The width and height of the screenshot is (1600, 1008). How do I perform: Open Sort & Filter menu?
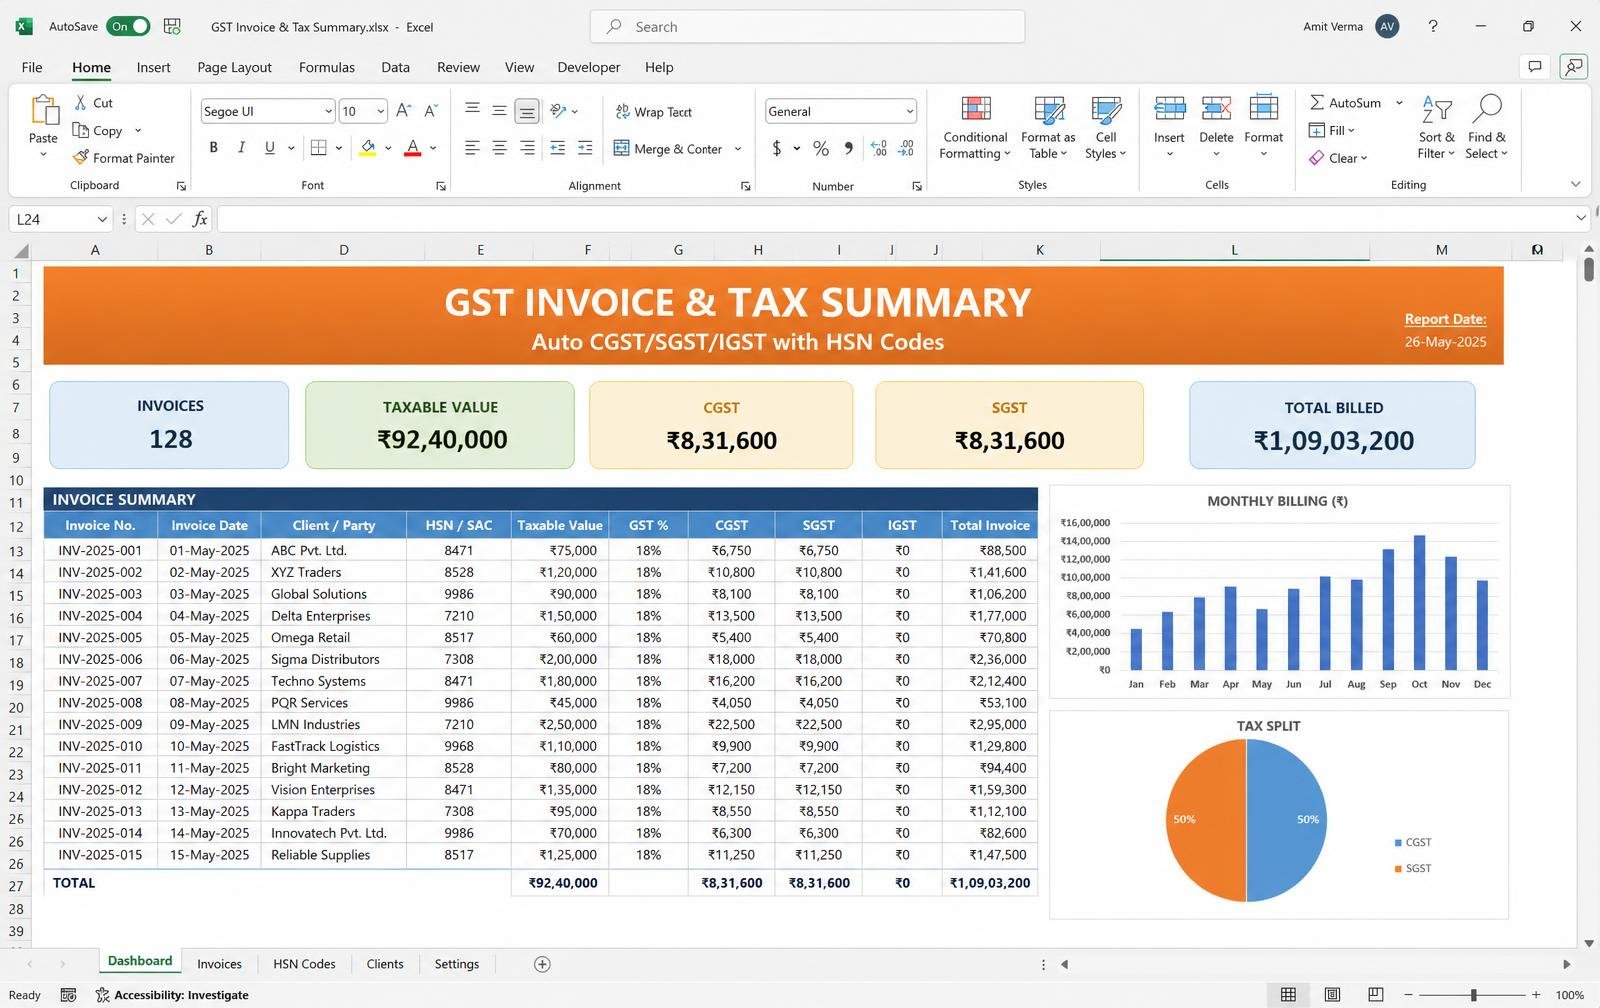tap(1436, 127)
